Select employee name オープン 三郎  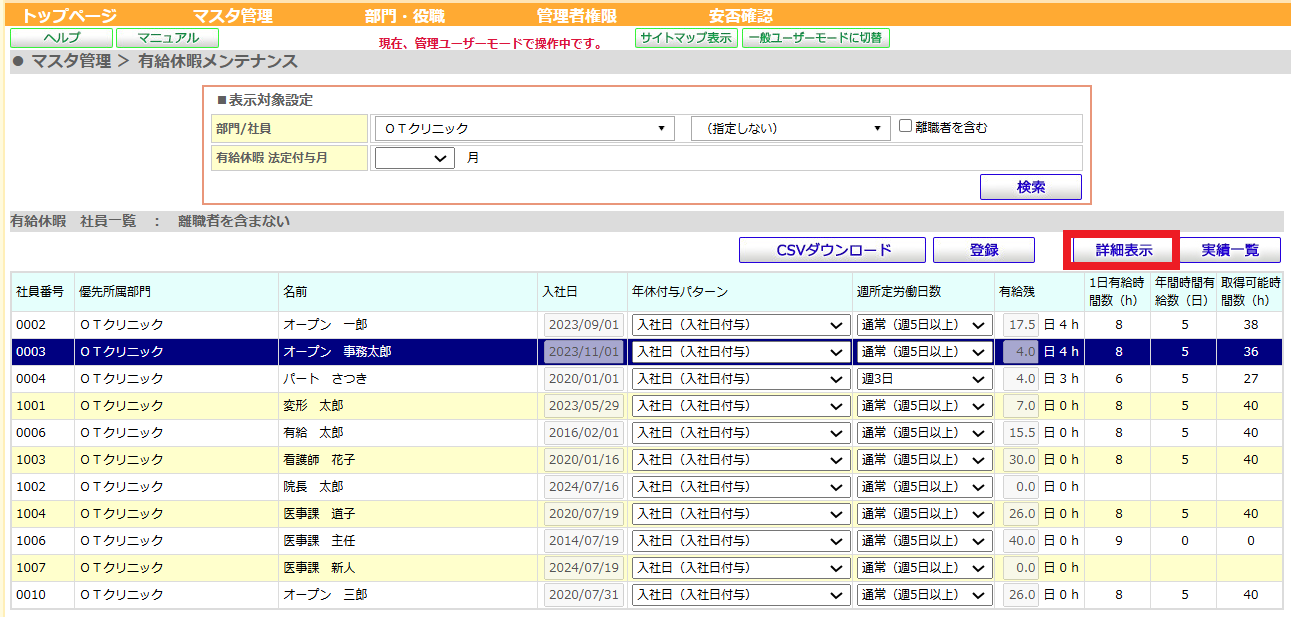pyautogui.click(x=326, y=595)
